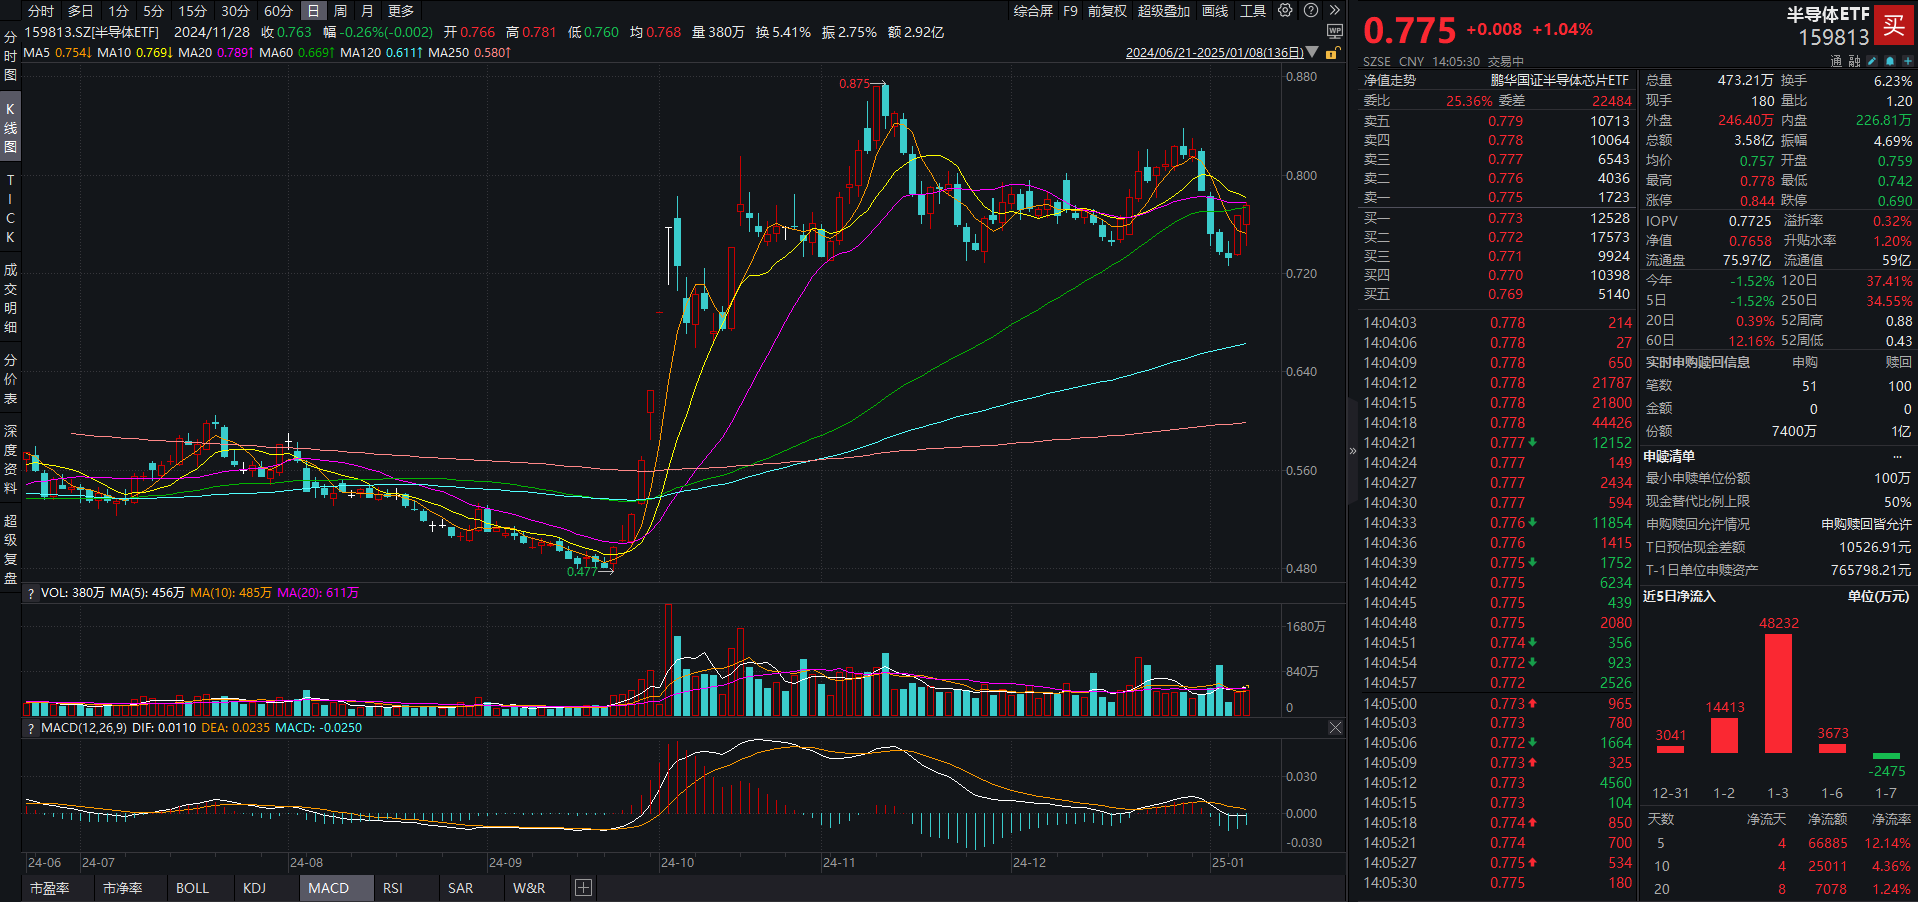Open the help question-mark icon
The image size is (1918, 902).
(x=1310, y=11)
